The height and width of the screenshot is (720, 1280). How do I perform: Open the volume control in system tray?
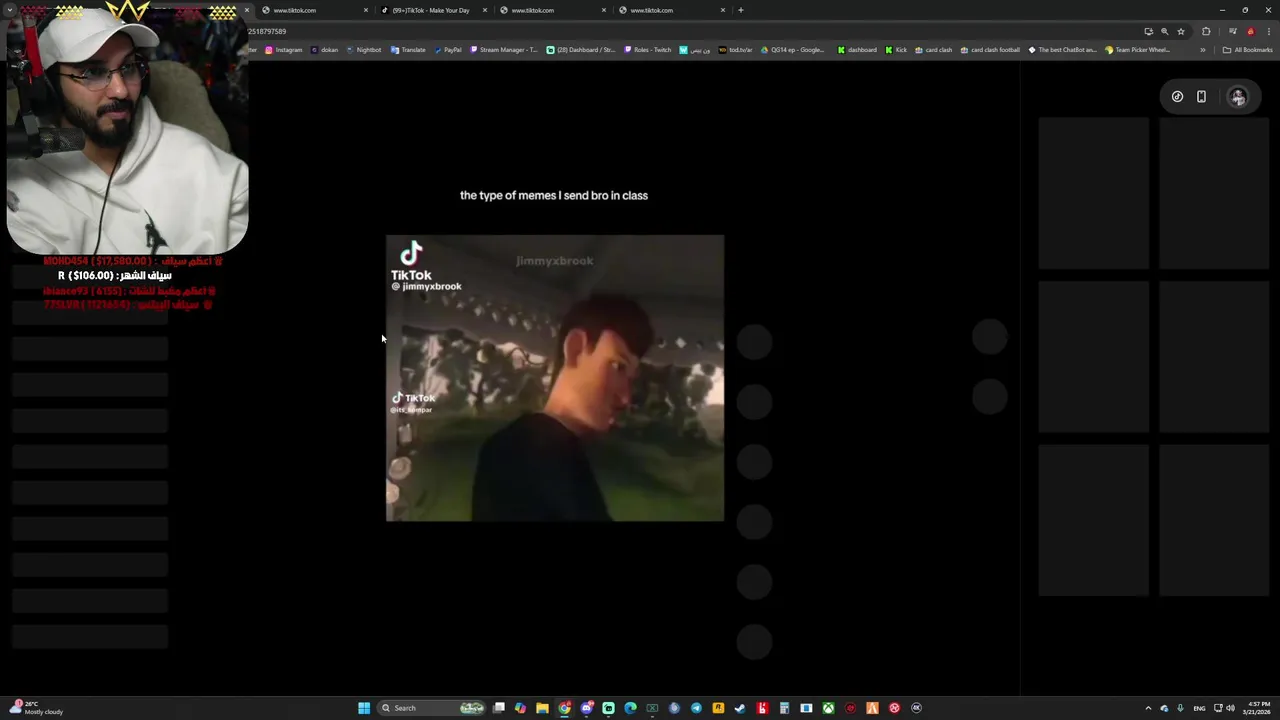1230,708
